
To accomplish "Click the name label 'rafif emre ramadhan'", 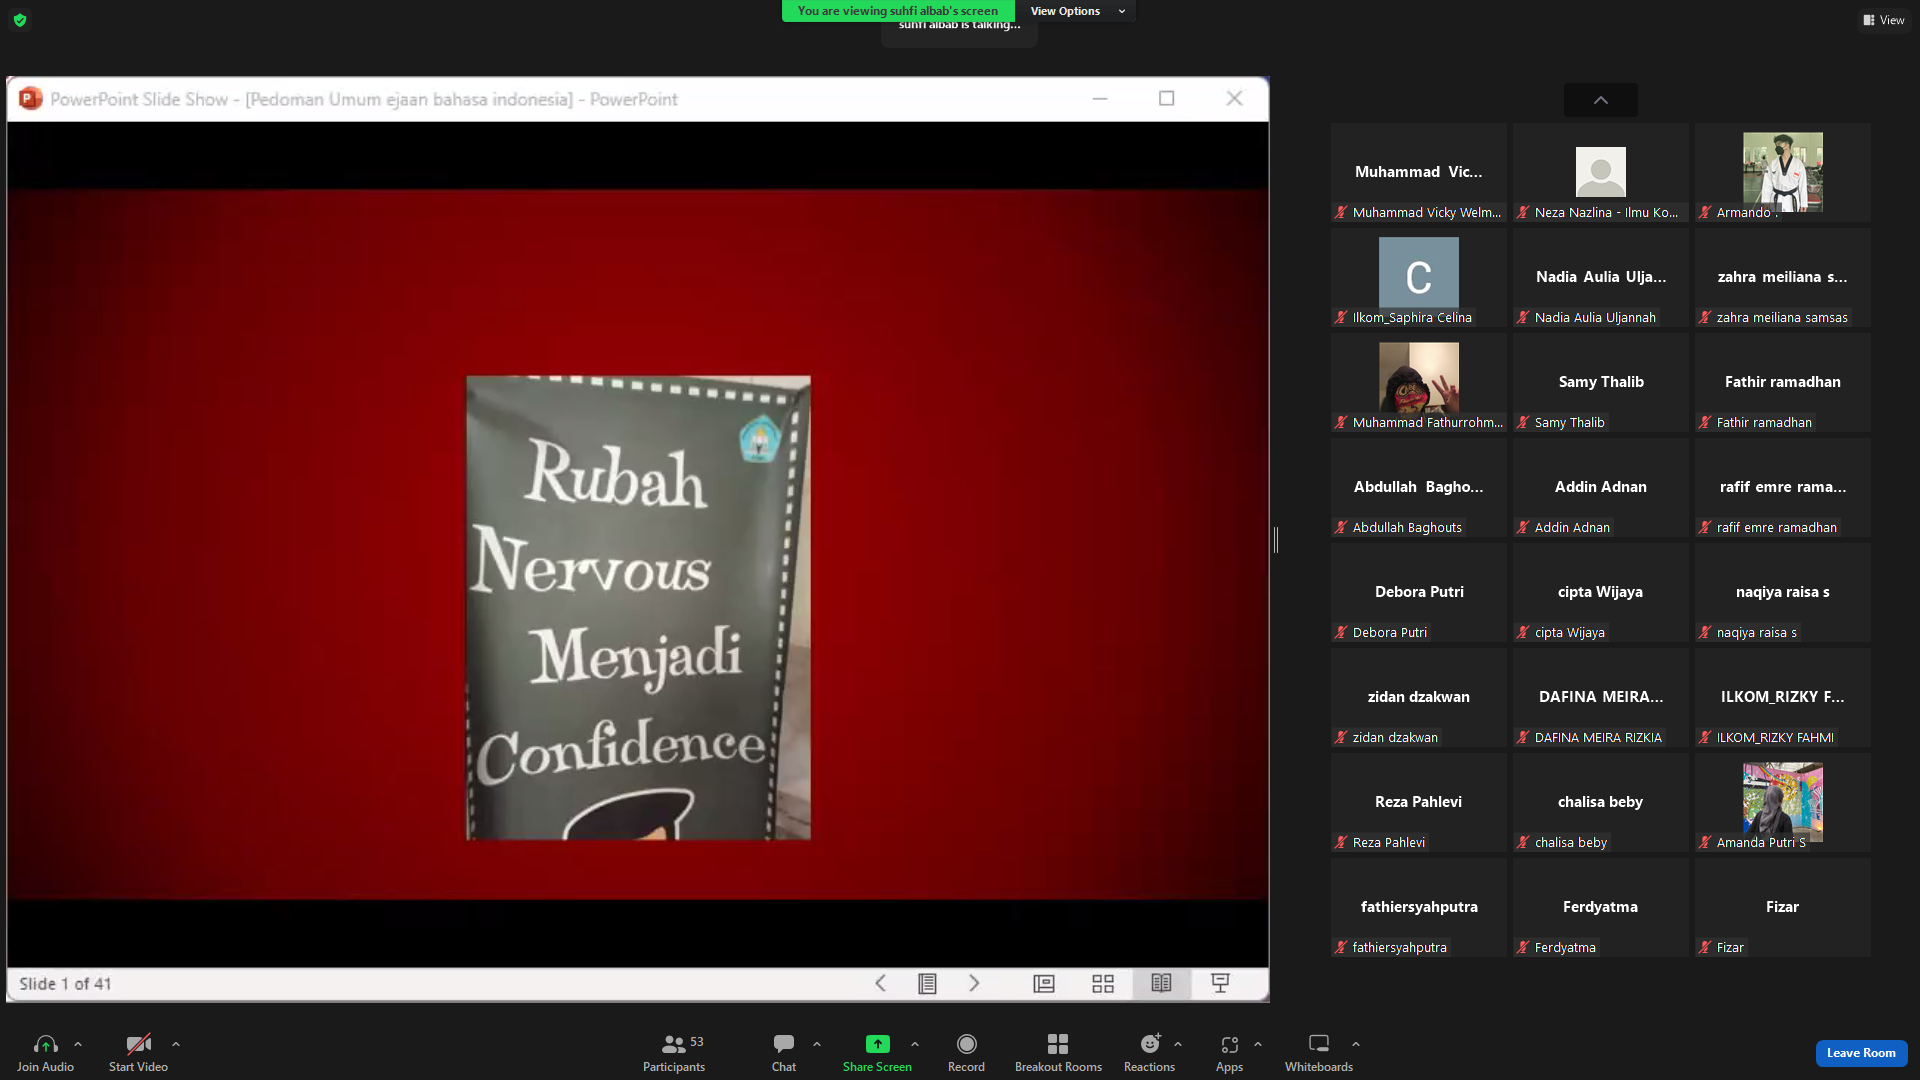I will [1777, 528].
